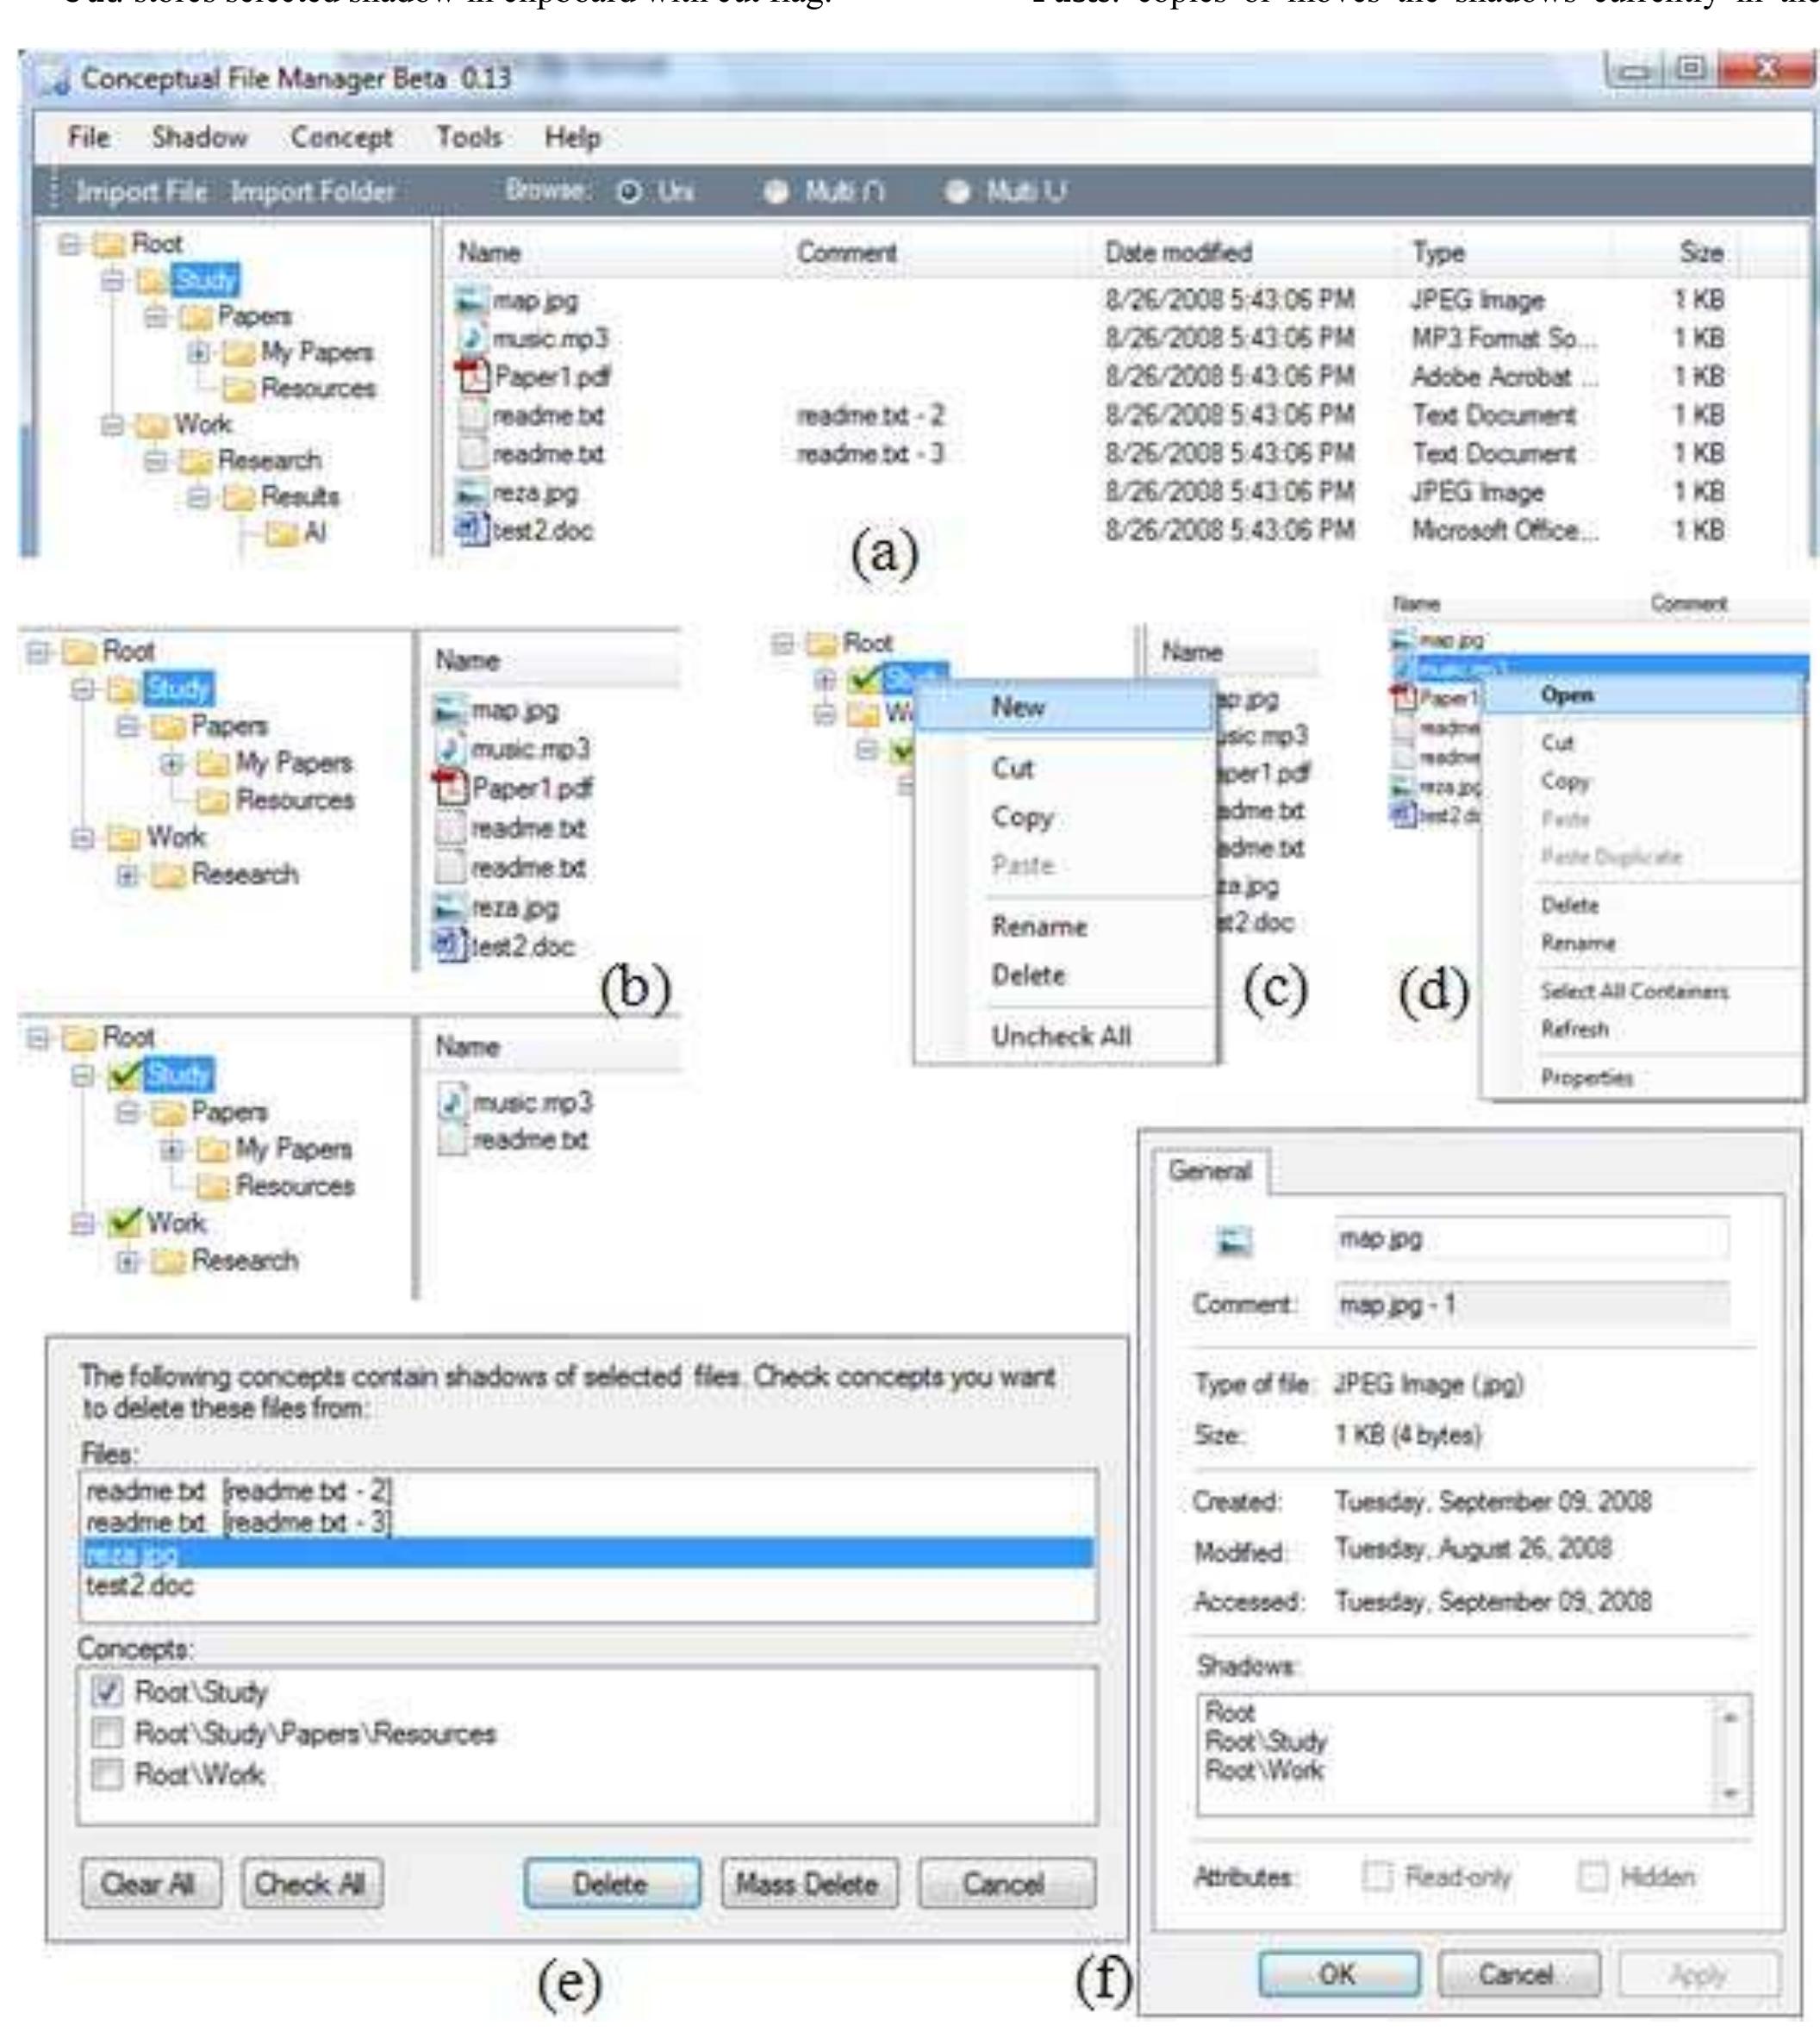This screenshot has height=2038, width=1820.
Task: Collapse the Work node in panel (a) tree
Action: [112, 425]
